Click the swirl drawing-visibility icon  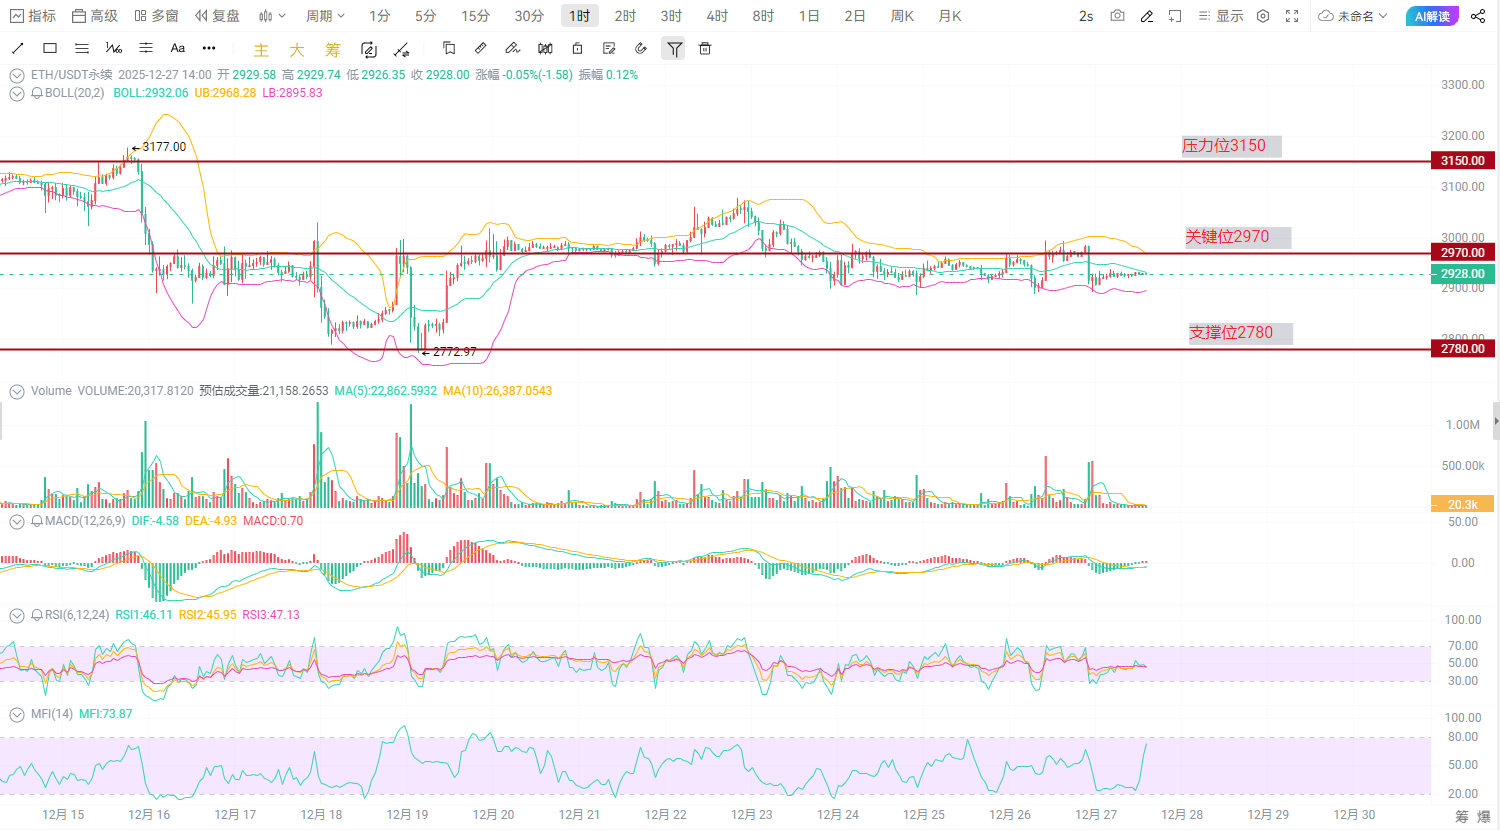pos(641,48)
